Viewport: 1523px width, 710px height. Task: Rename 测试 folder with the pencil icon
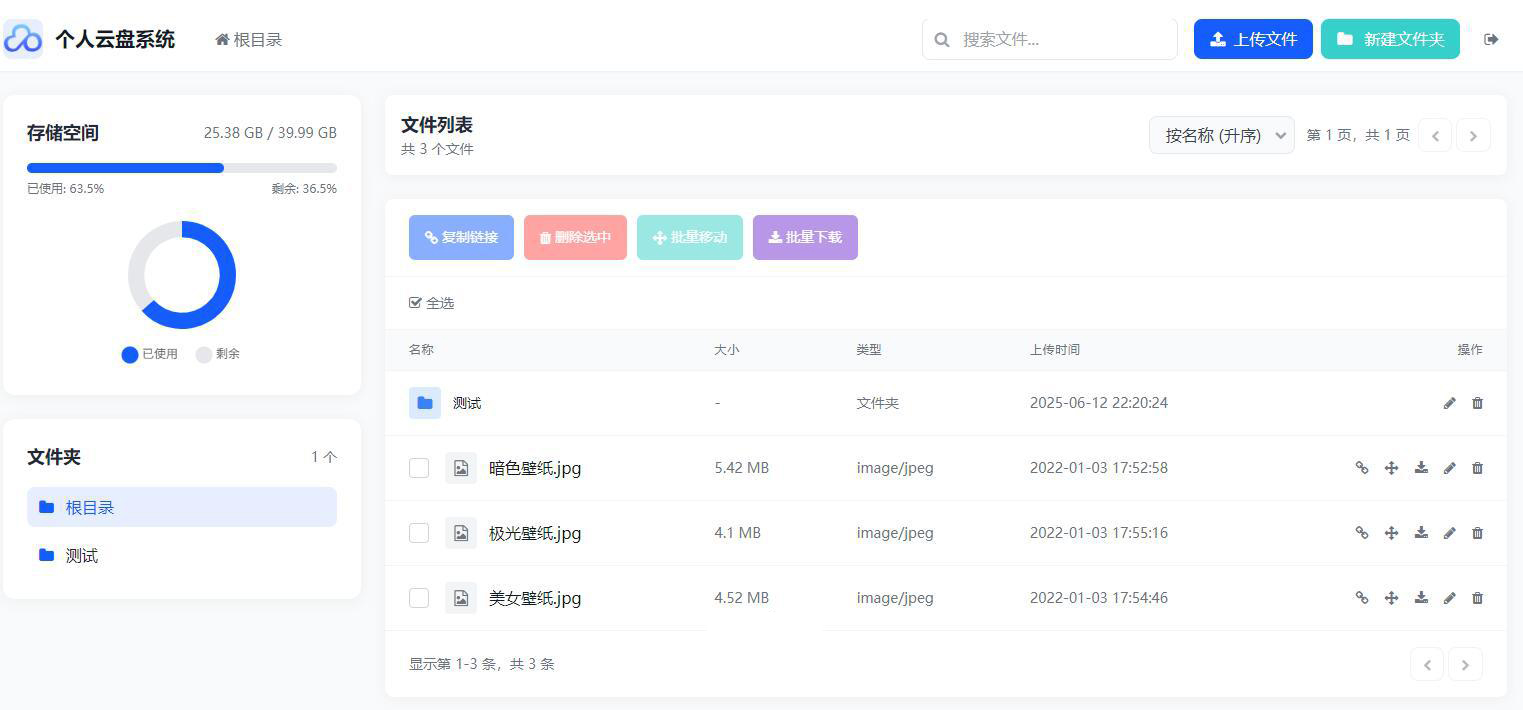click(x=1449, y=402)
